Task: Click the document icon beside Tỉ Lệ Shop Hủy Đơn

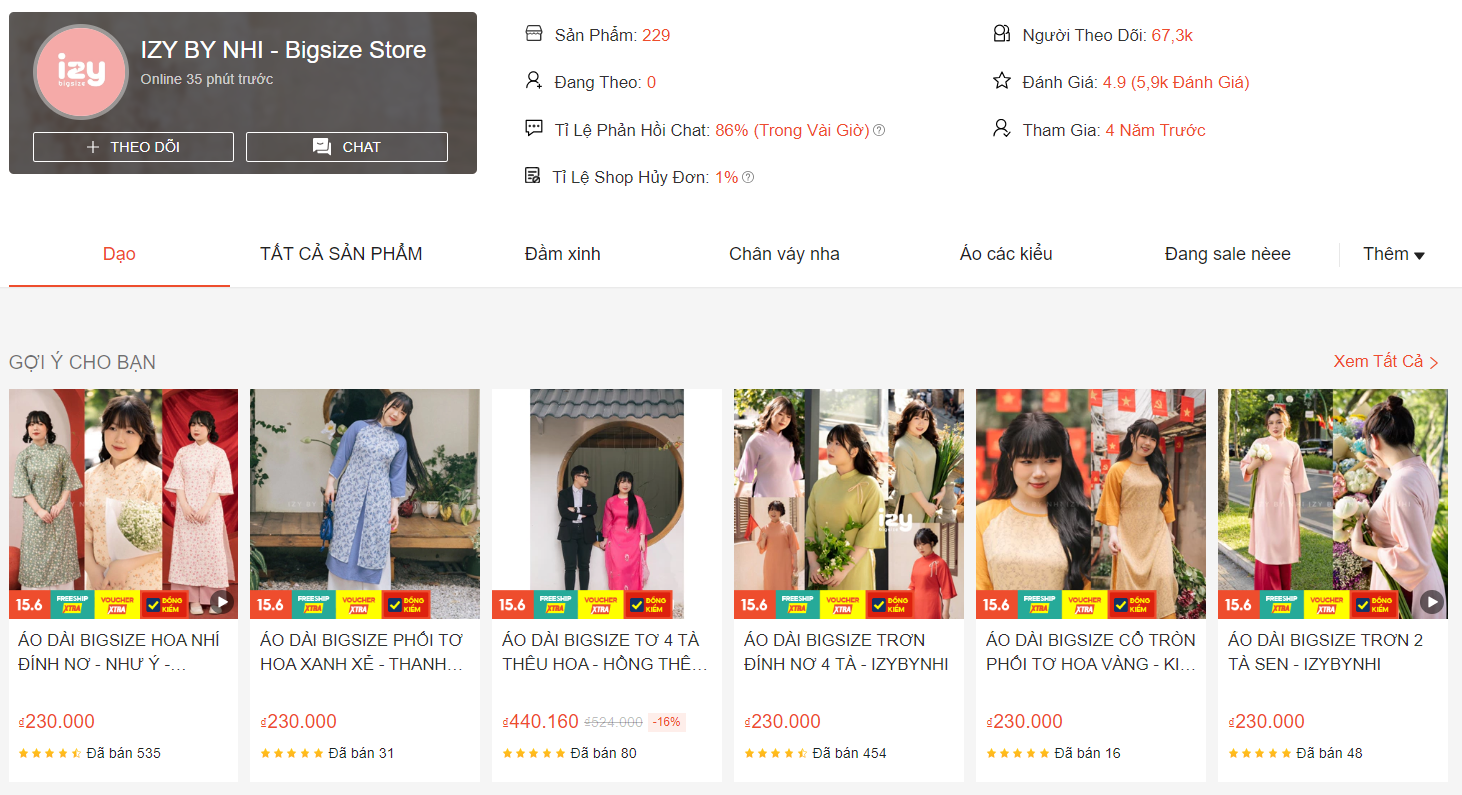Action: point(533,176)
